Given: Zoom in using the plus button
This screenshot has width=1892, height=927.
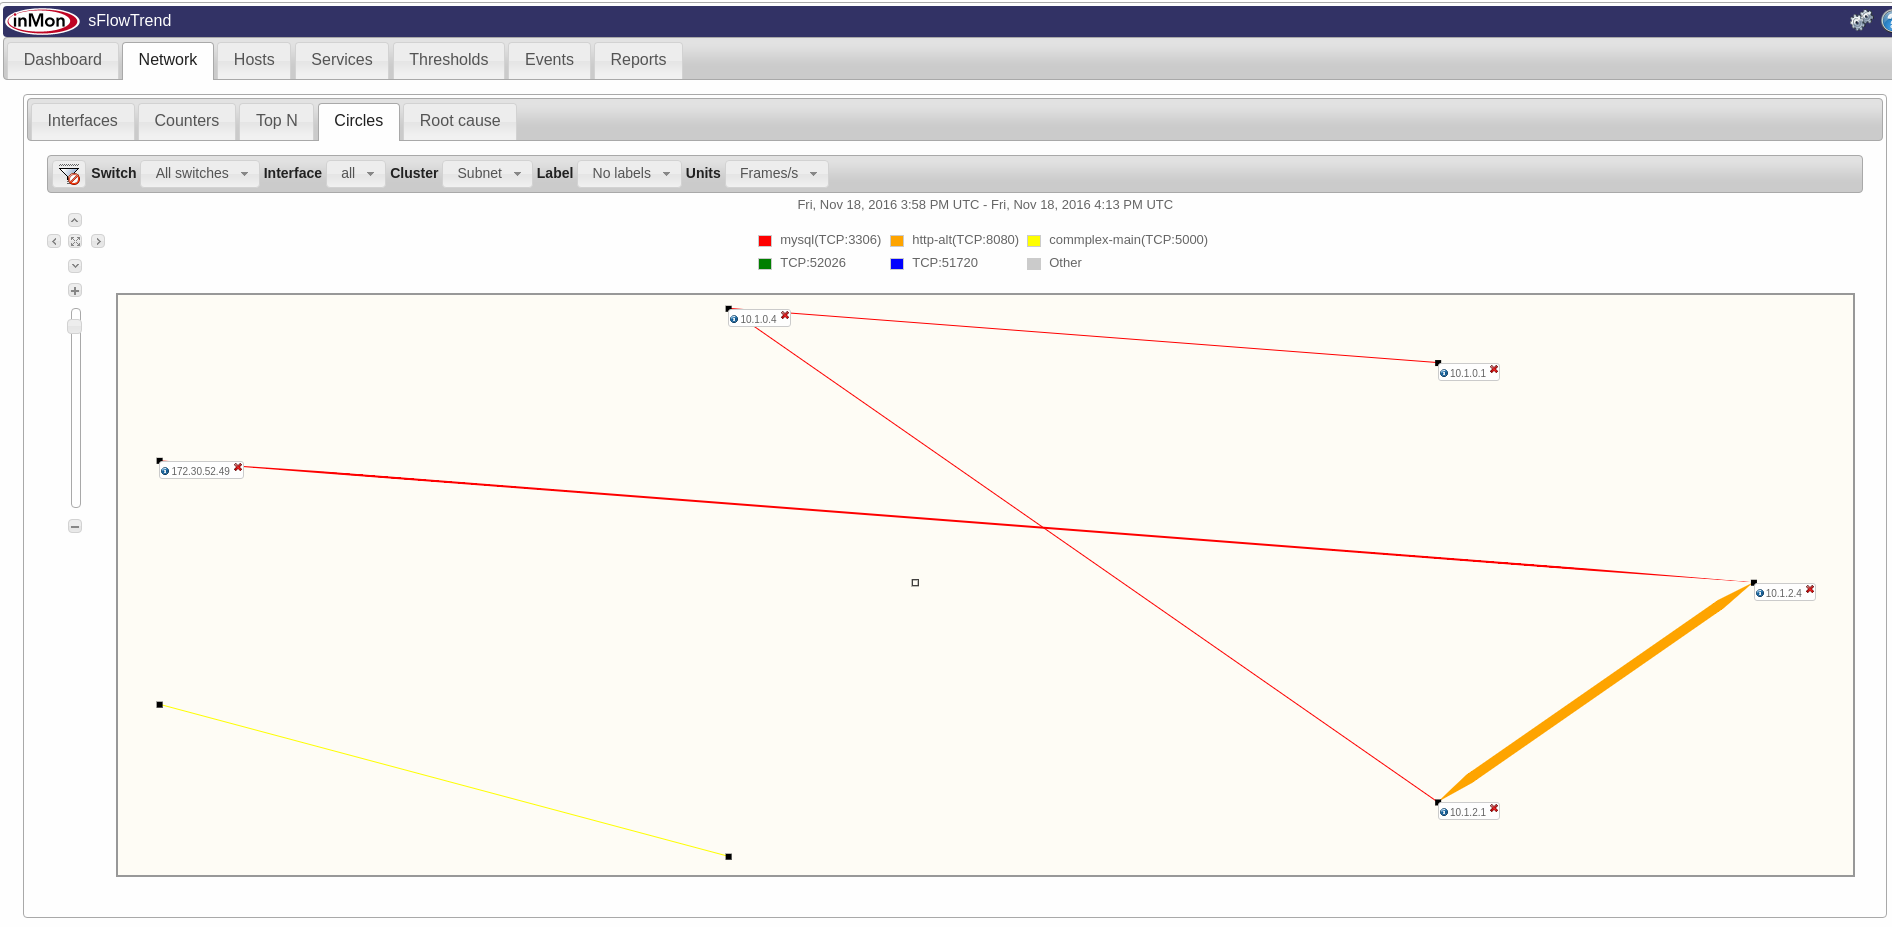Looking at the screenshot, I should click(75, 290).
